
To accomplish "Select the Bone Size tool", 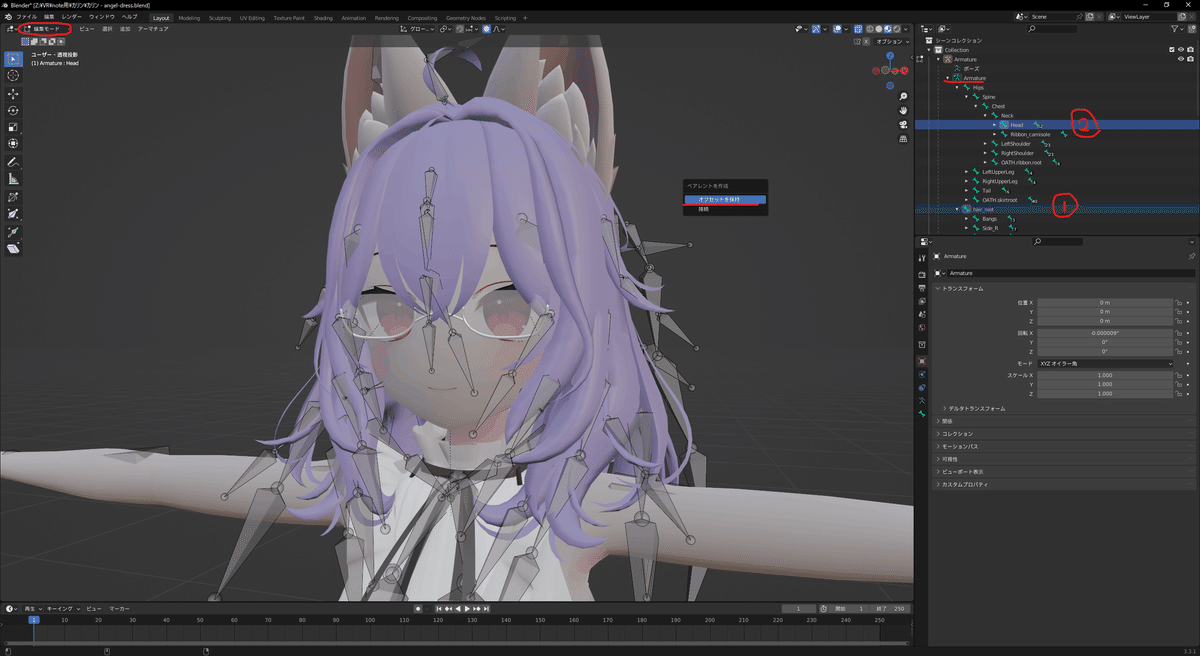I will coord(13,214).
